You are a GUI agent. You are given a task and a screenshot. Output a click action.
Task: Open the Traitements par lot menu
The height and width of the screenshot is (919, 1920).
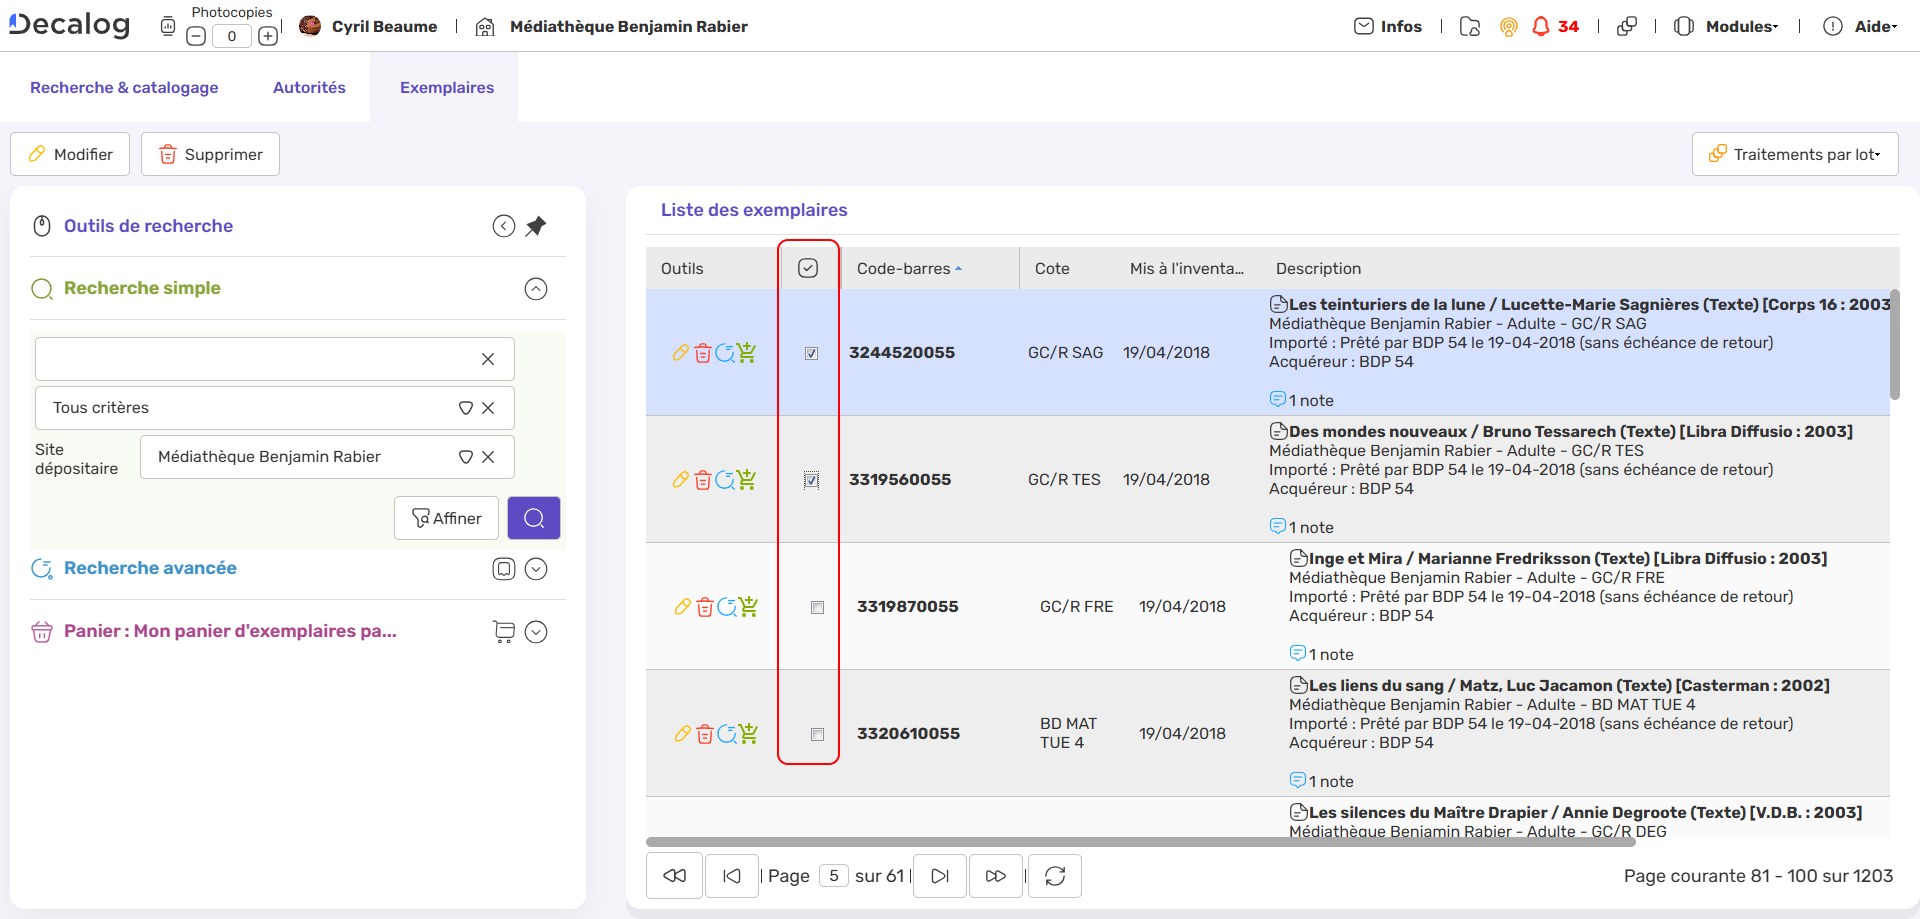(x=1795, y=154)
